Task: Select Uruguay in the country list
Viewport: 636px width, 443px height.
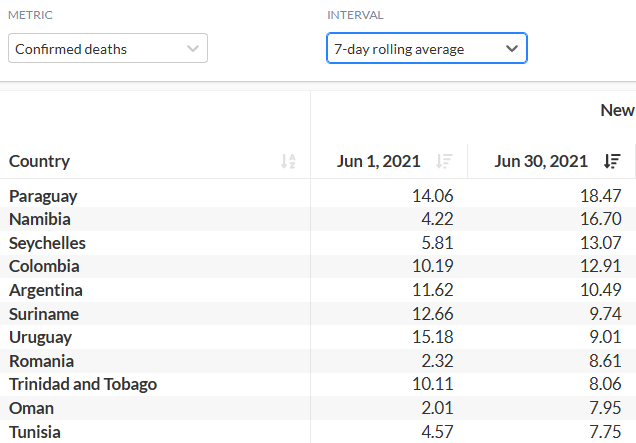Action: coord(41,337)
